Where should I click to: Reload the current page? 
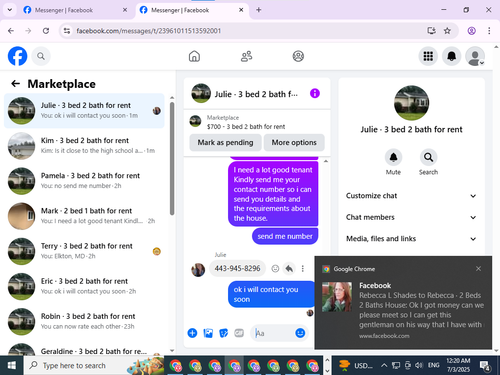pos(46,31)
